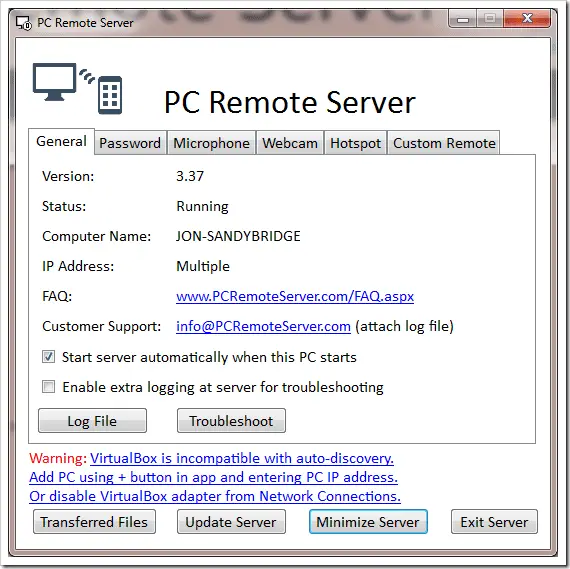
Task: Click version number 3.37
Action: tap(190, 176)
